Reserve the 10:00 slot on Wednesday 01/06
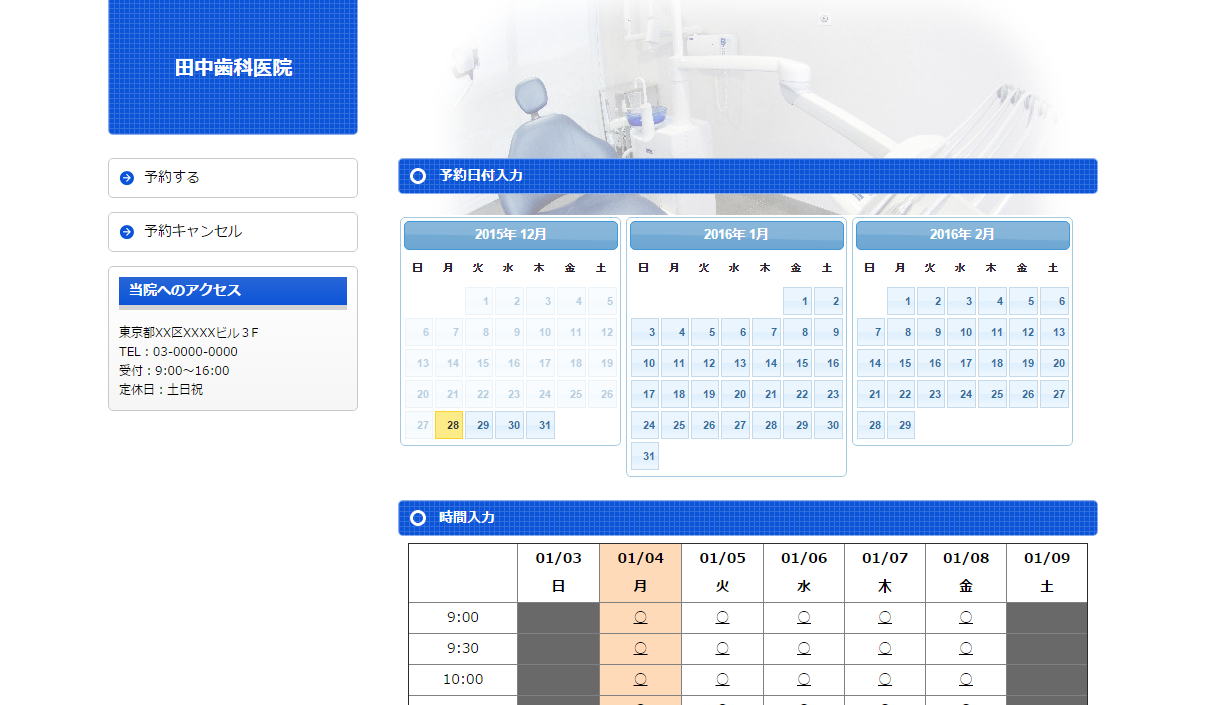The image size is (1229, 705). click(804, 679)
